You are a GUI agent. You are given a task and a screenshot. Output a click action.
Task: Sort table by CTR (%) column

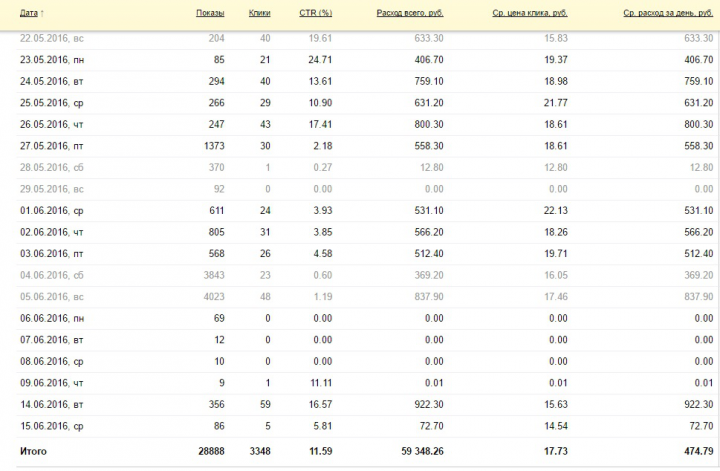(x=315, y=13)
